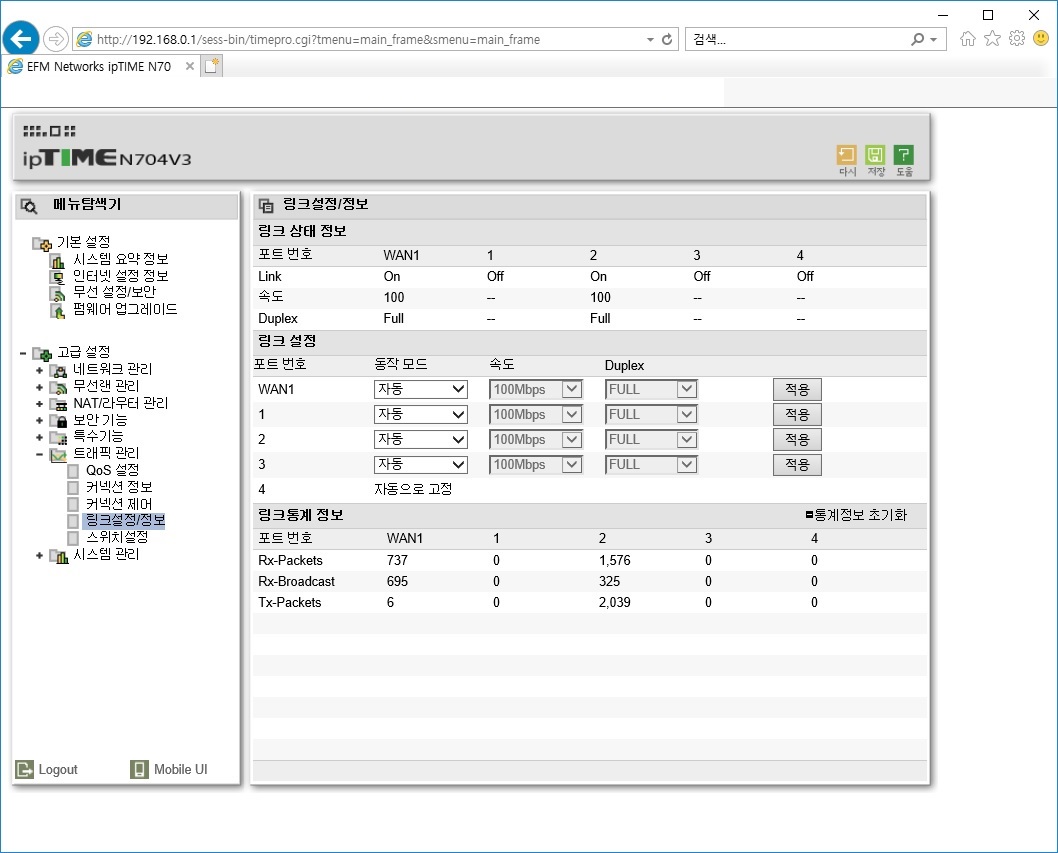Viewport: 1058px width, 853px height.
Task: Click the Logout icon
Action: (x=24, y=769)
